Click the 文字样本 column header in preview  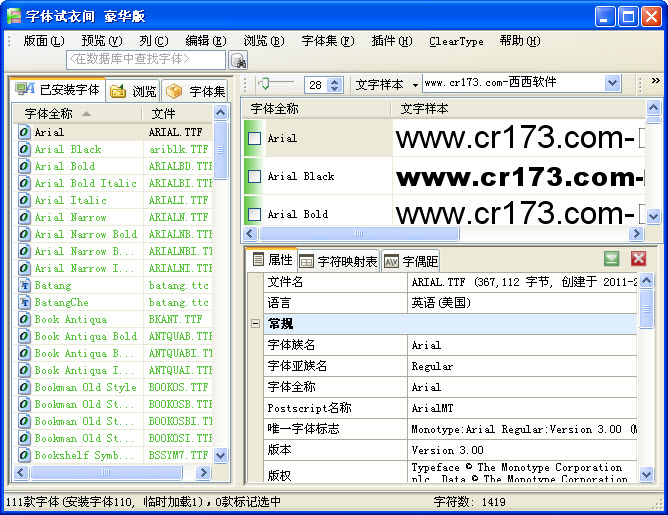click(x=518, y=109)
